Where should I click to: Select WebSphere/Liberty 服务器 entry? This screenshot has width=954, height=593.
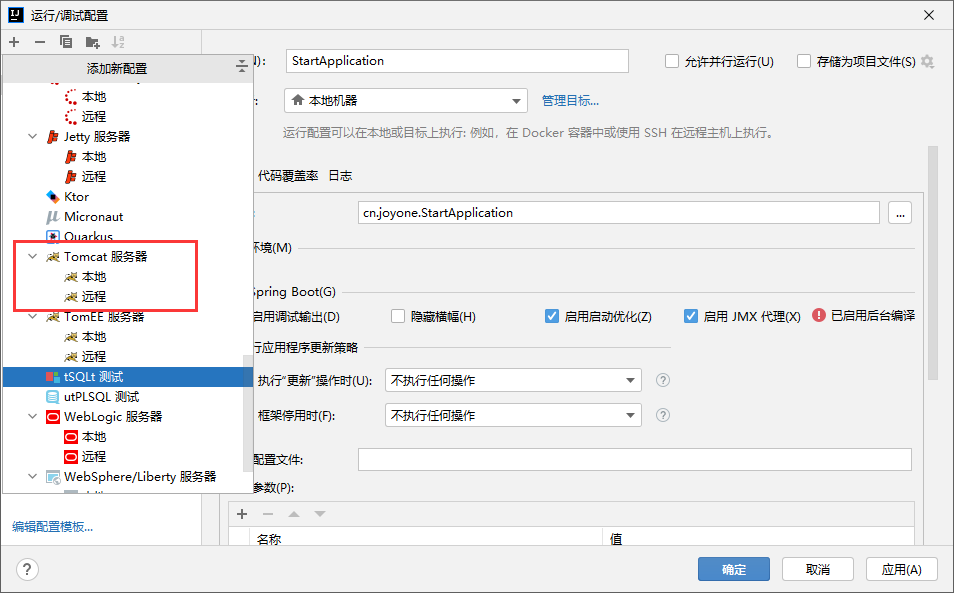click(140, 477)
